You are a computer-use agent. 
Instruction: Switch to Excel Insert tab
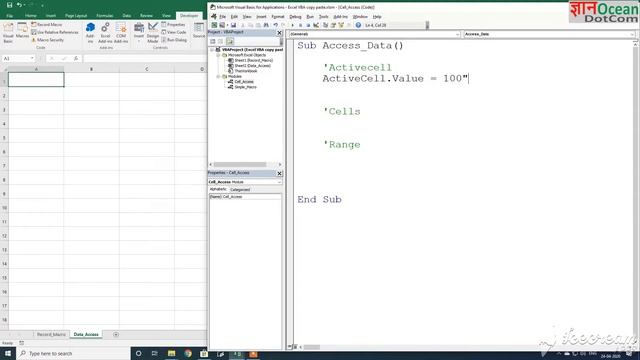pos(51,16)
